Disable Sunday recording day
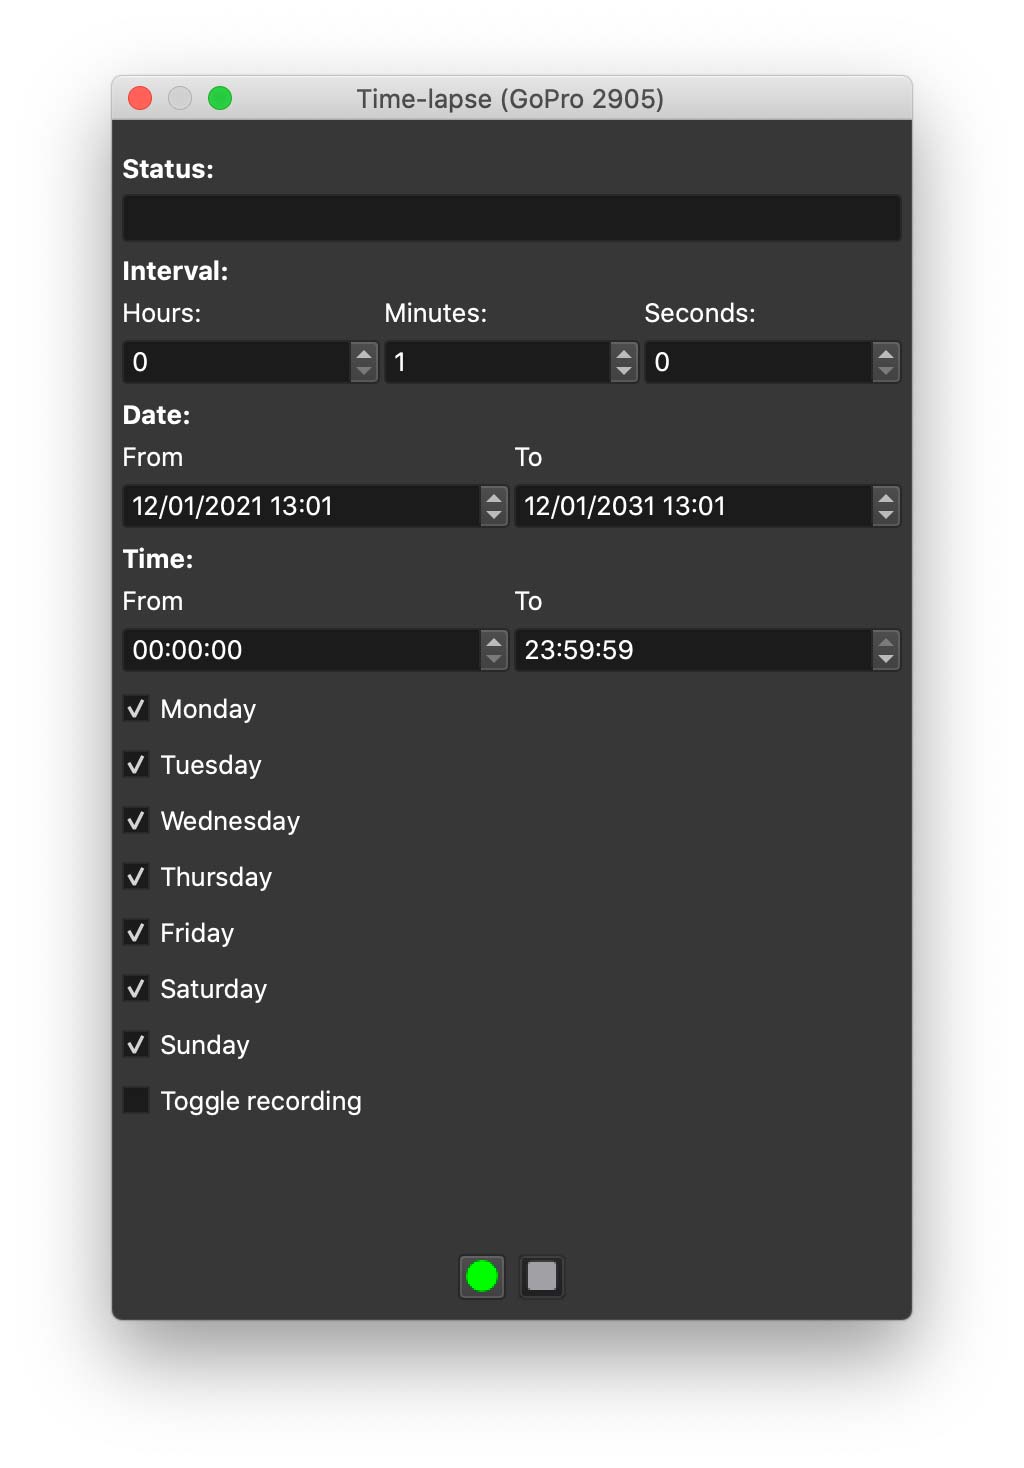The height and width of the screenshot is (1468, 1024). (136, 1045)
